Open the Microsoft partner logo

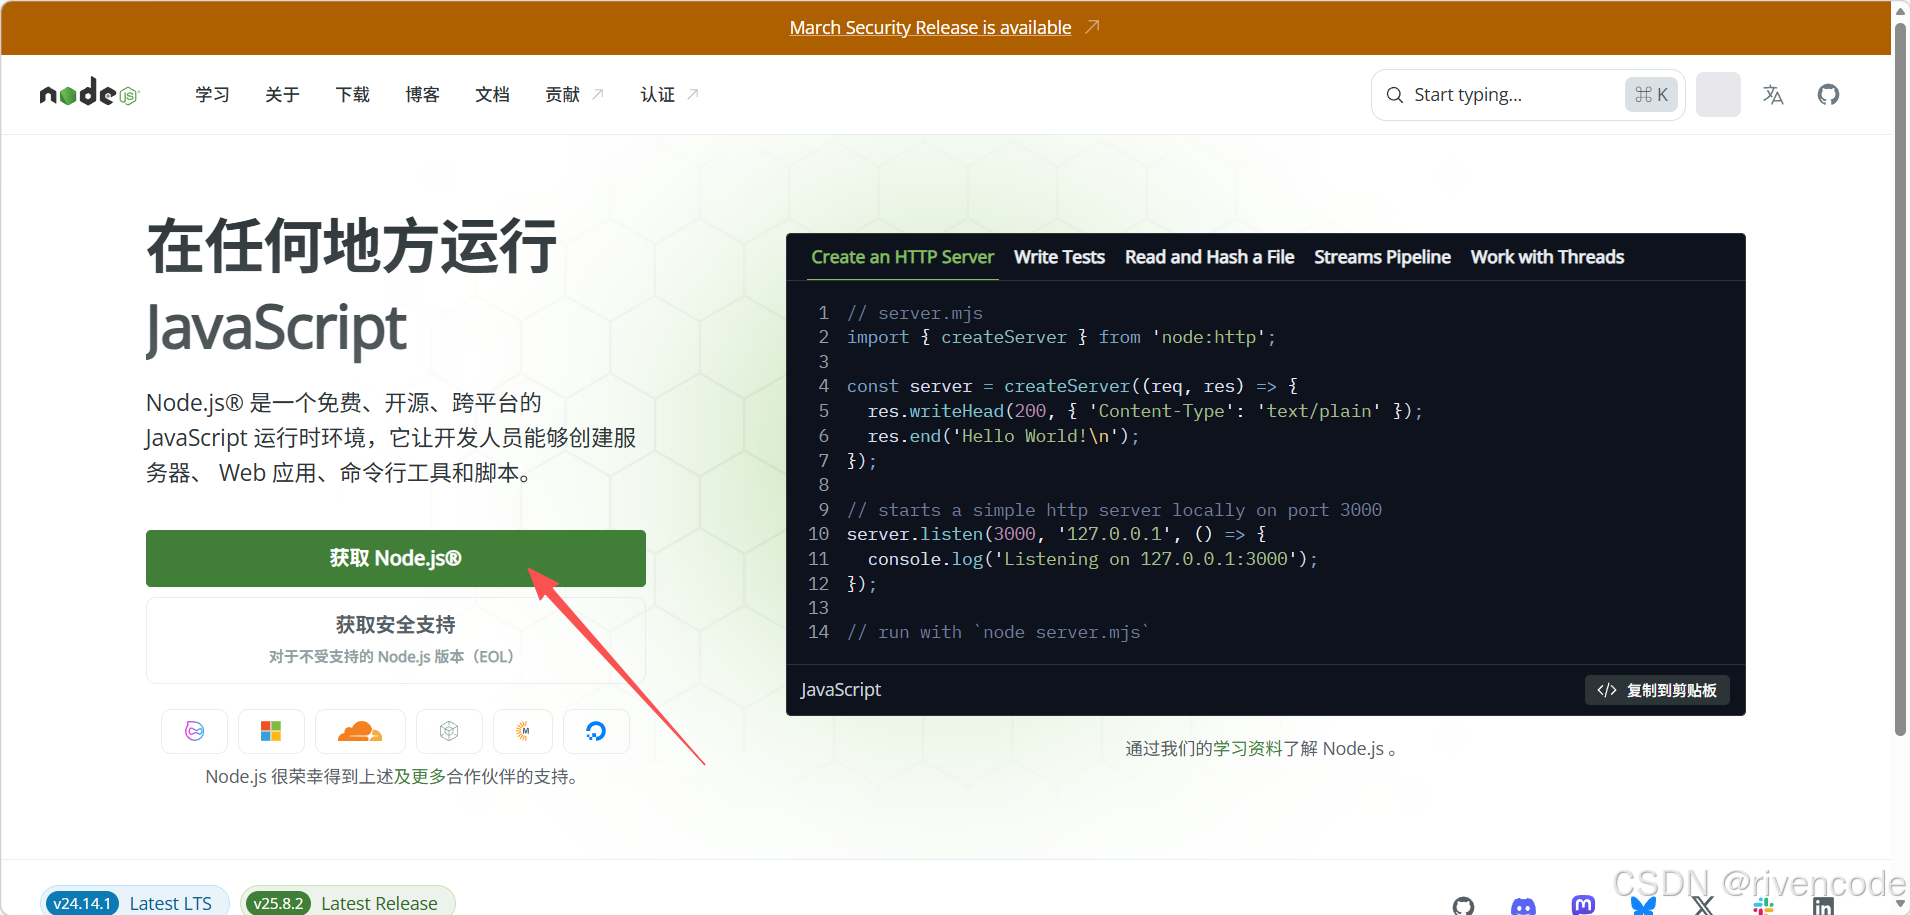(x=271, y=731)
